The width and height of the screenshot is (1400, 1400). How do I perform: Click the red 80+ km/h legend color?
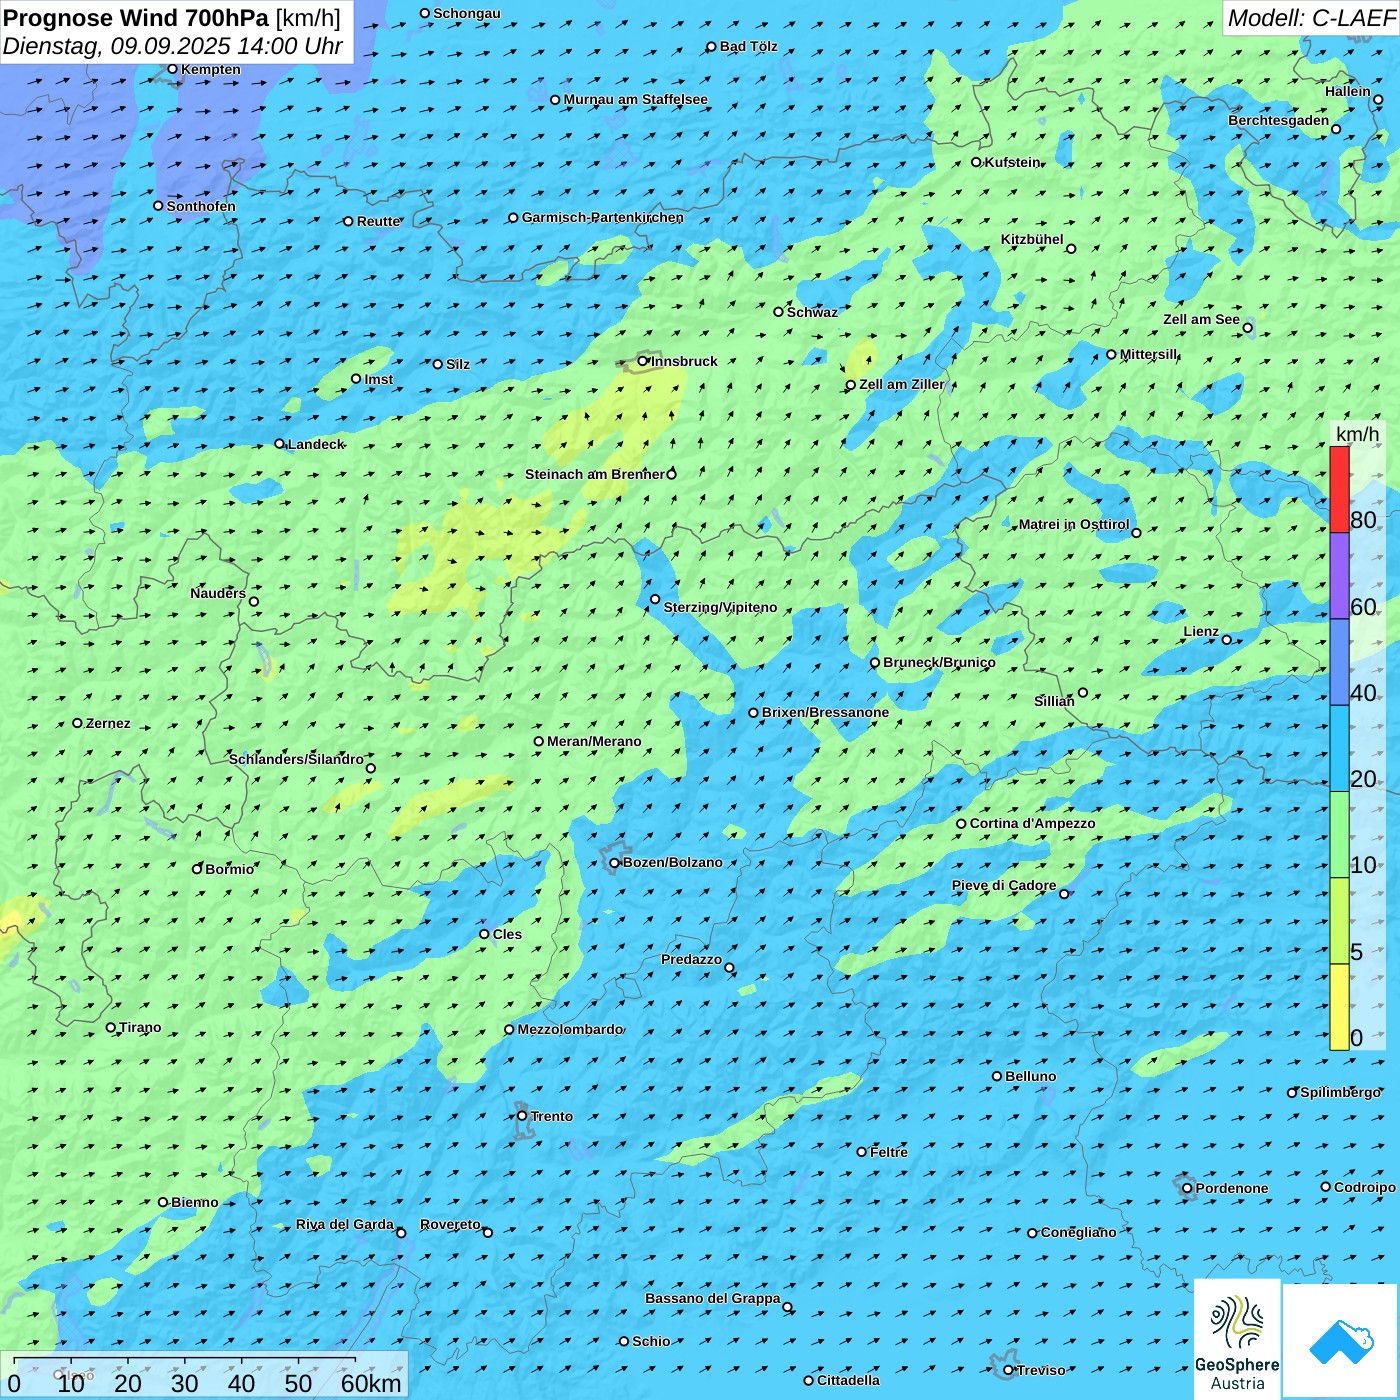pos(1339,490)
